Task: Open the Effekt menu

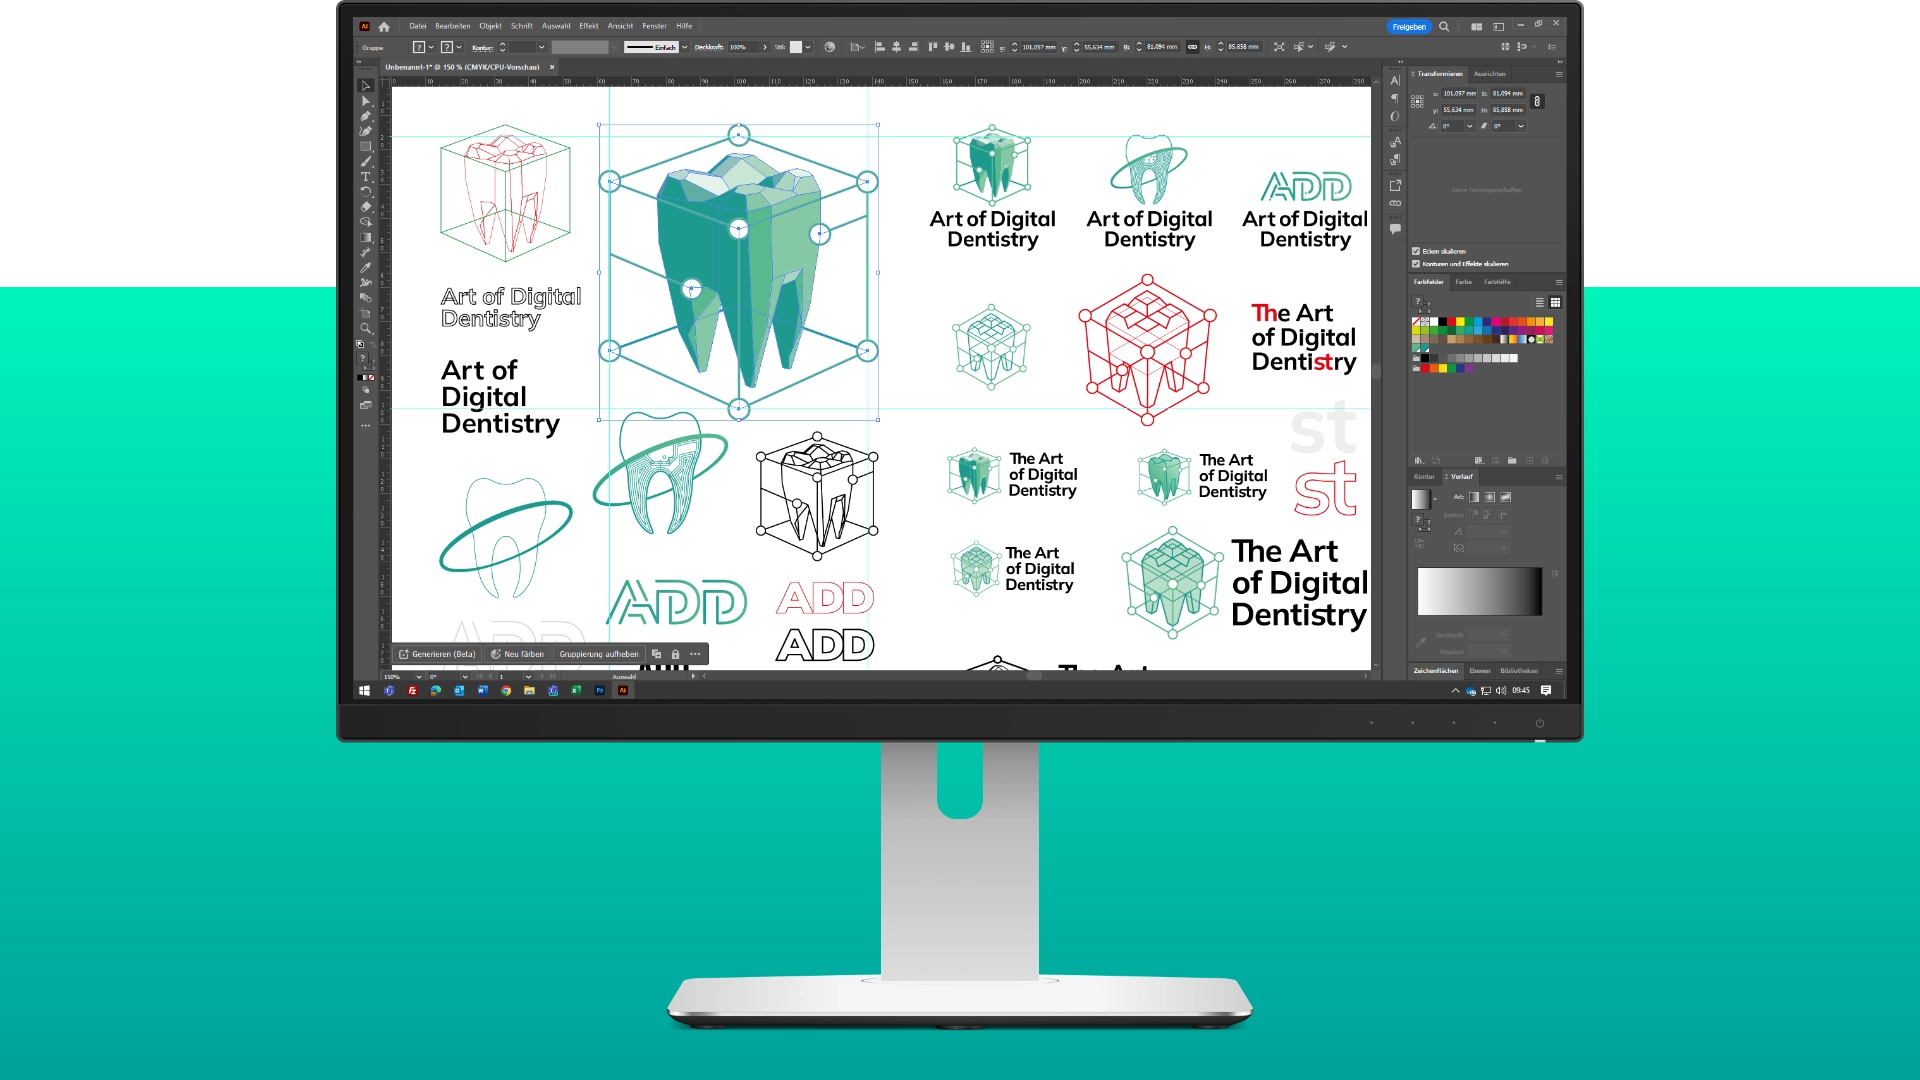Action: (589, 26)
